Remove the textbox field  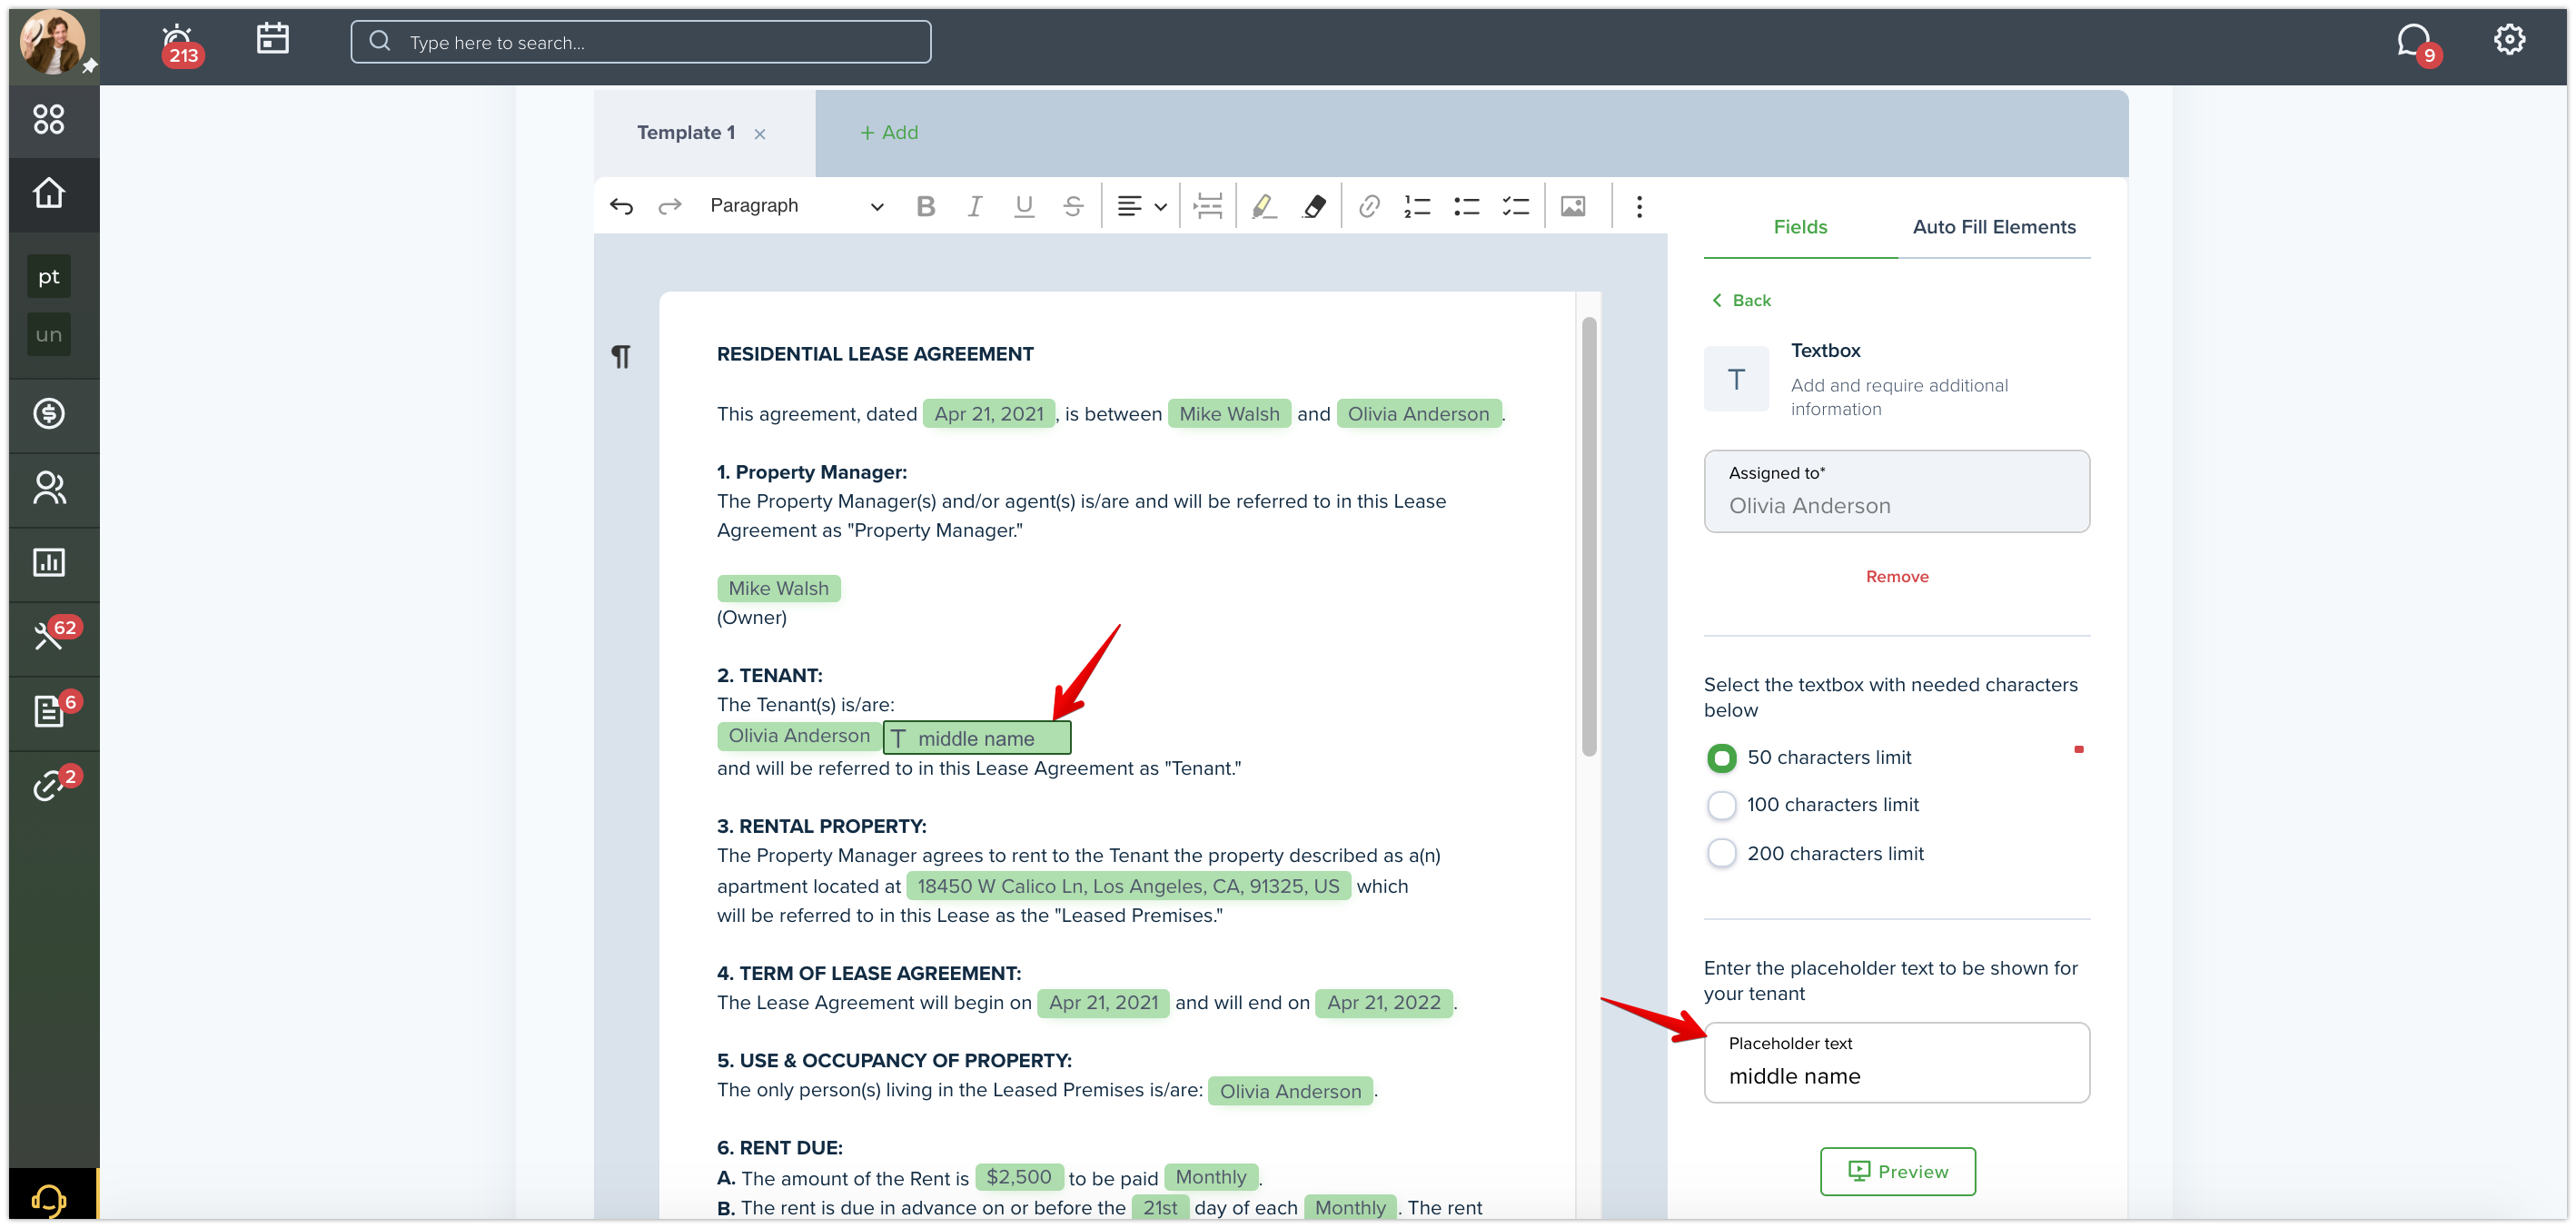pyautogui.click(x=1896, y=577)
